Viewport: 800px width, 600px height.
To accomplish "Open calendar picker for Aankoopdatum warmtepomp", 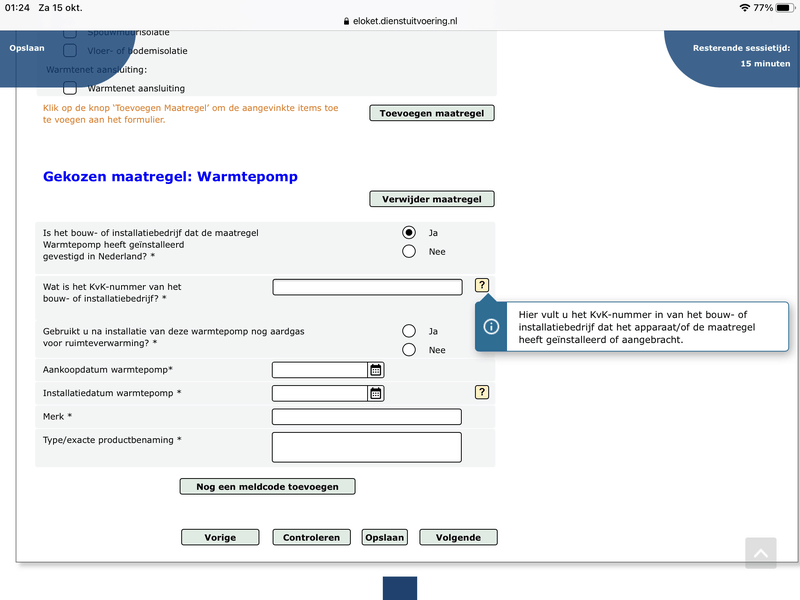I will 376,370.
